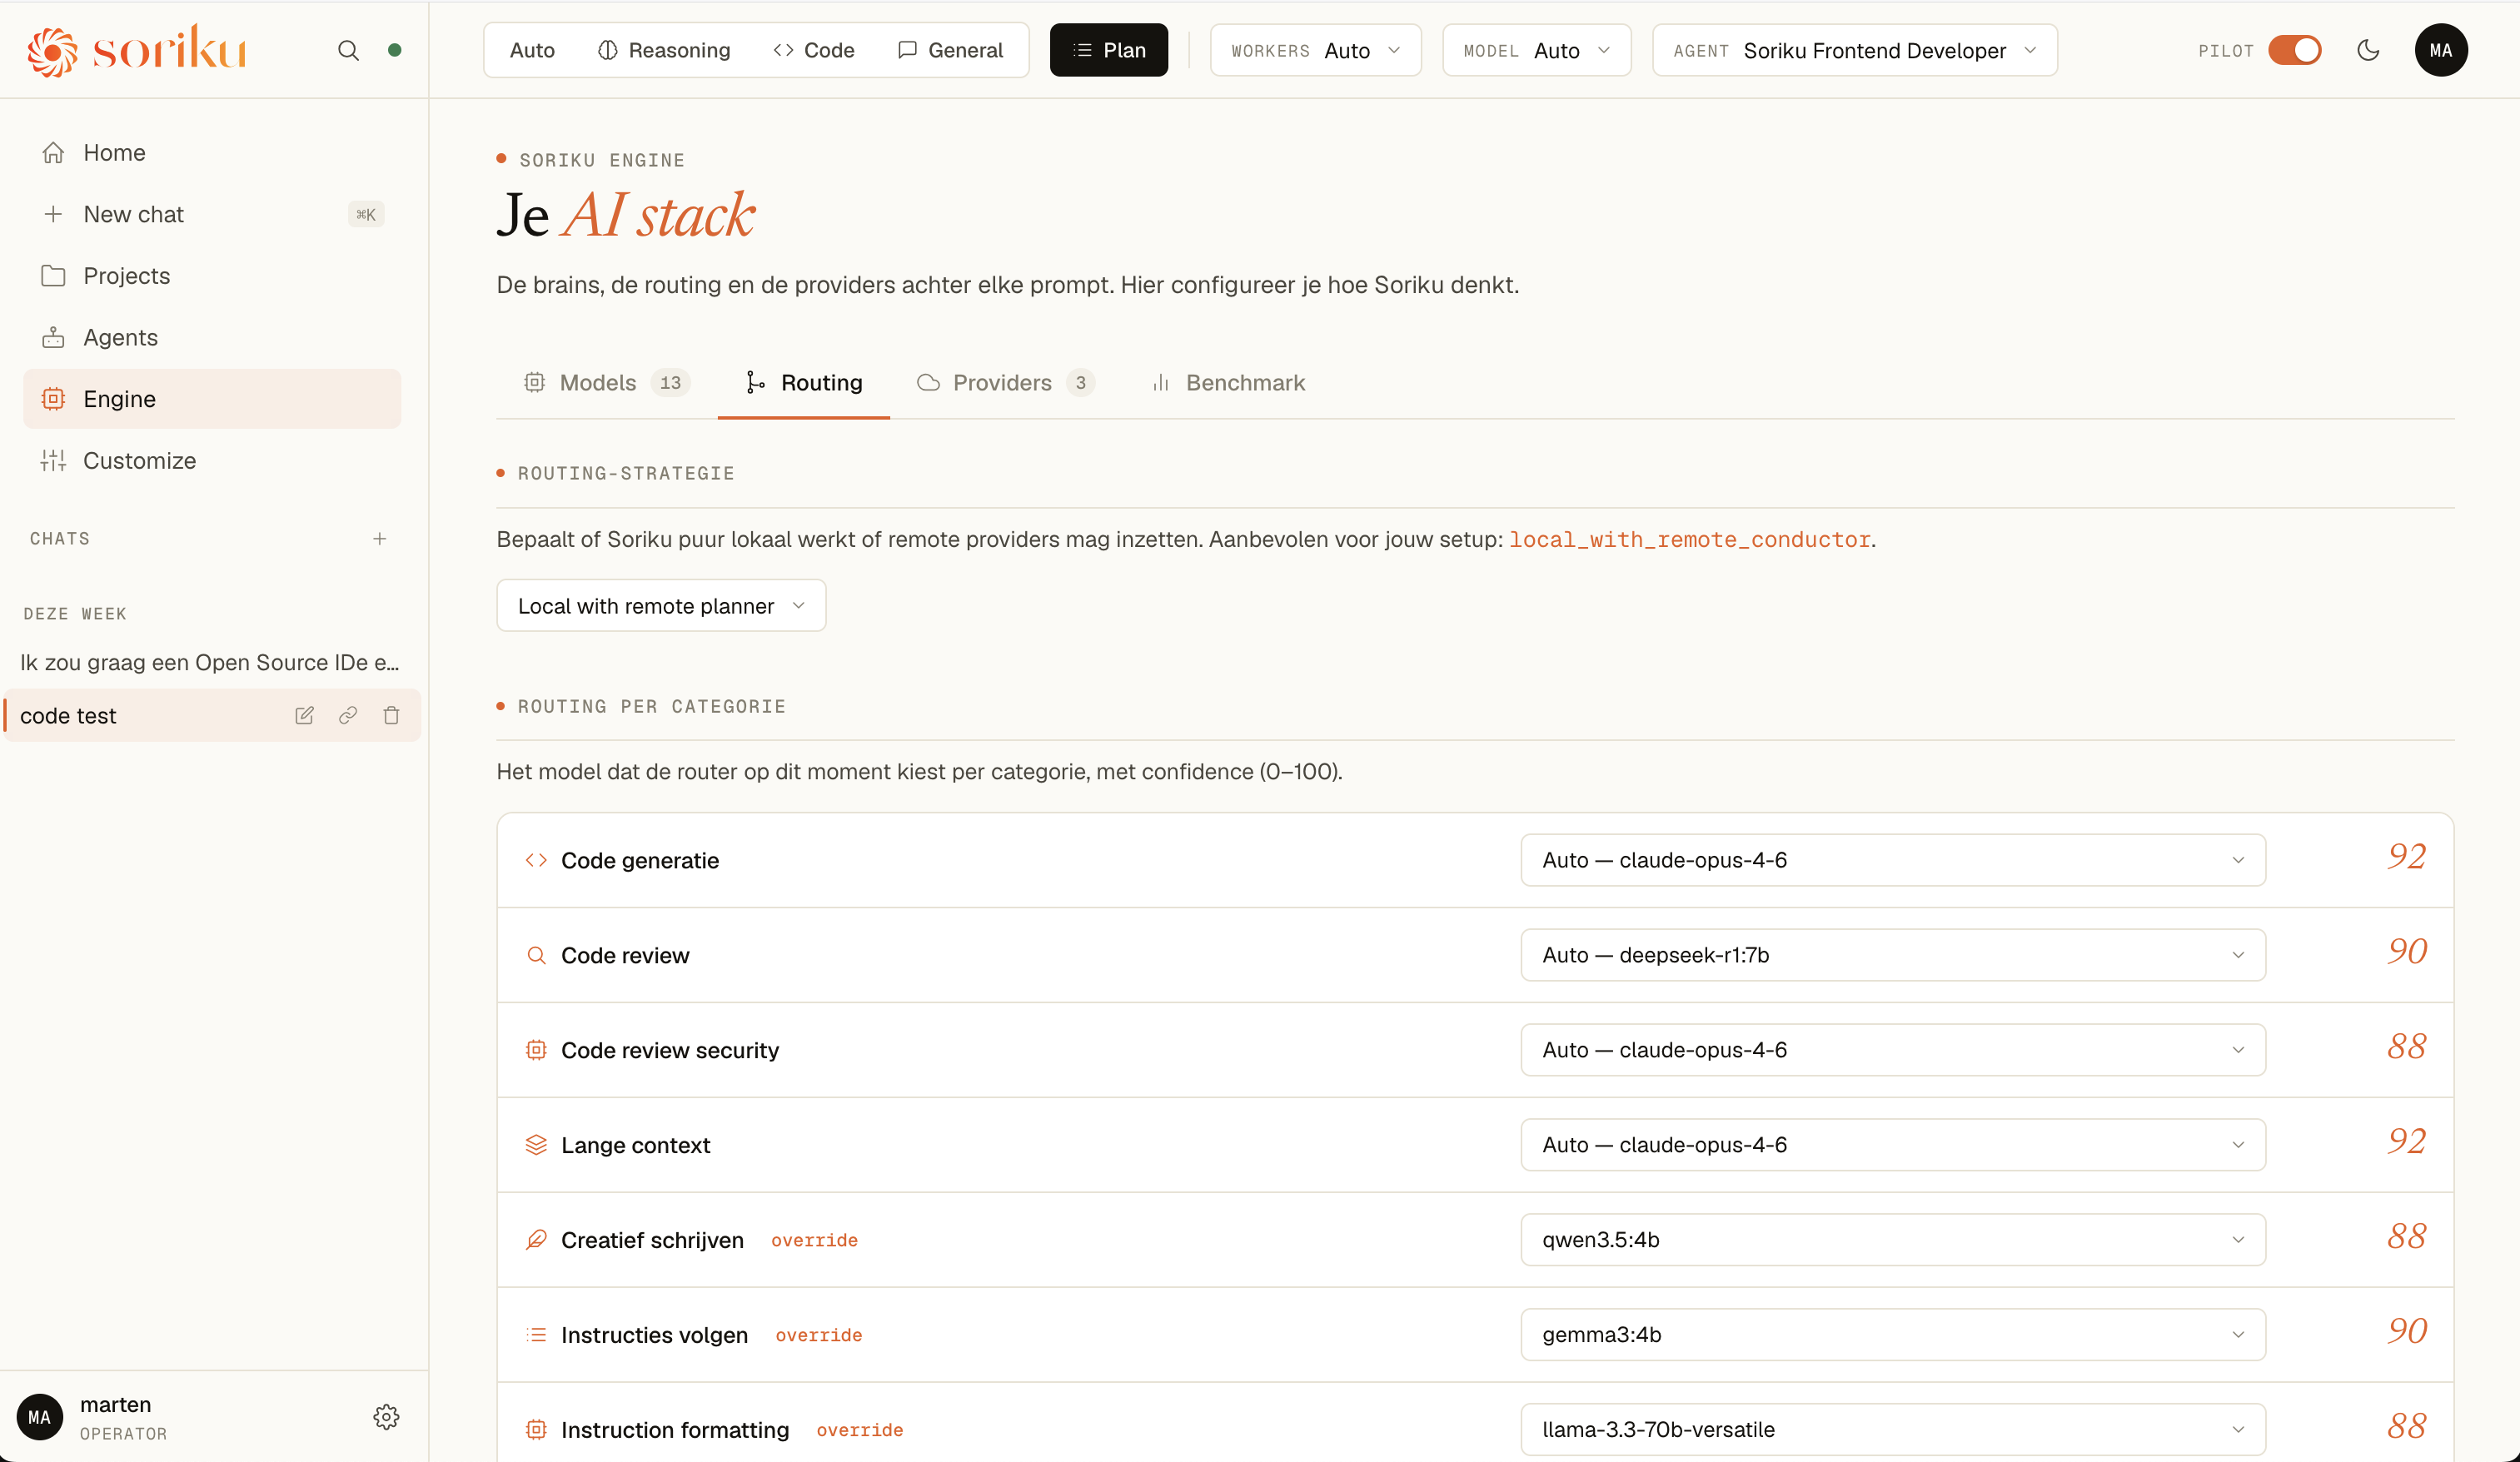Switch to the Models tab

coord(606,382)
